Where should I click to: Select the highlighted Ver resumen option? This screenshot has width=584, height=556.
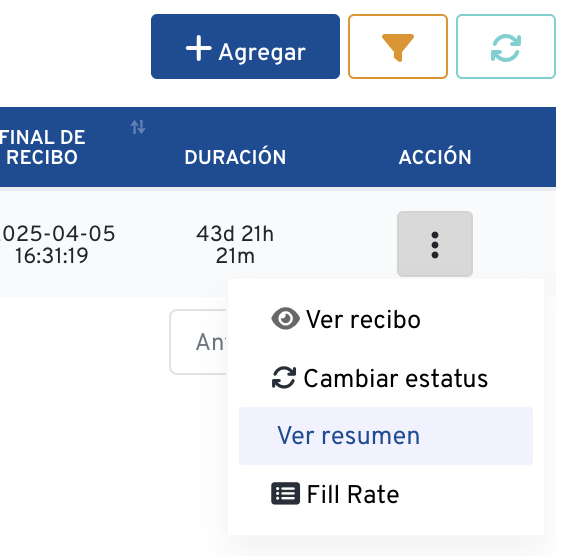[x=386, y=436]
